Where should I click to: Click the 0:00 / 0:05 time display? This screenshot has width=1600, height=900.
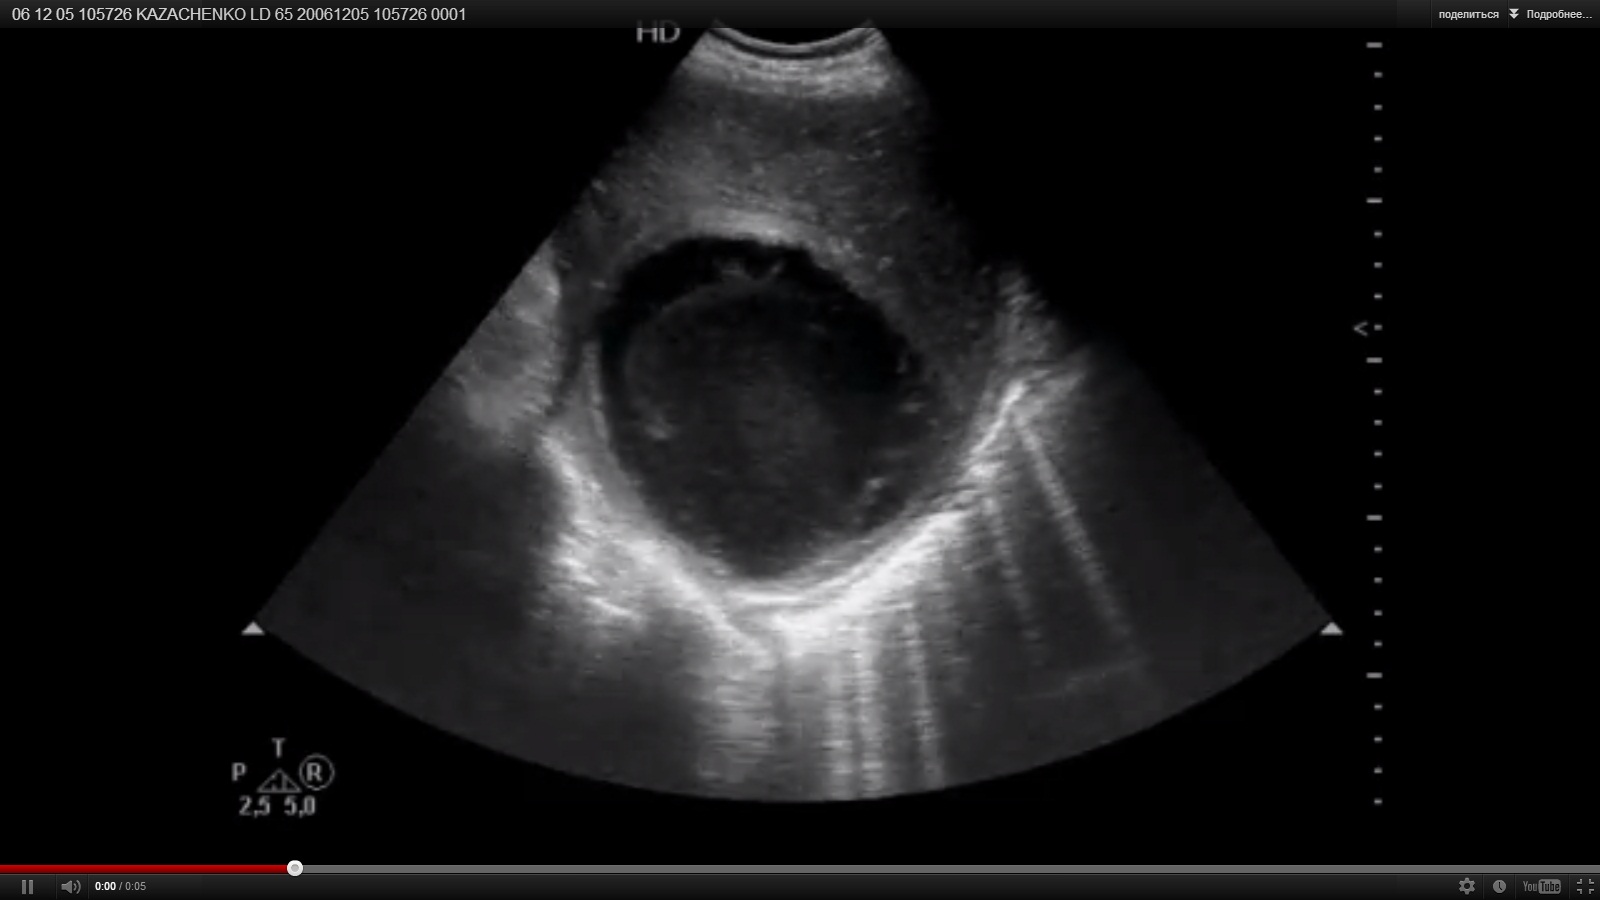point(120,886)
